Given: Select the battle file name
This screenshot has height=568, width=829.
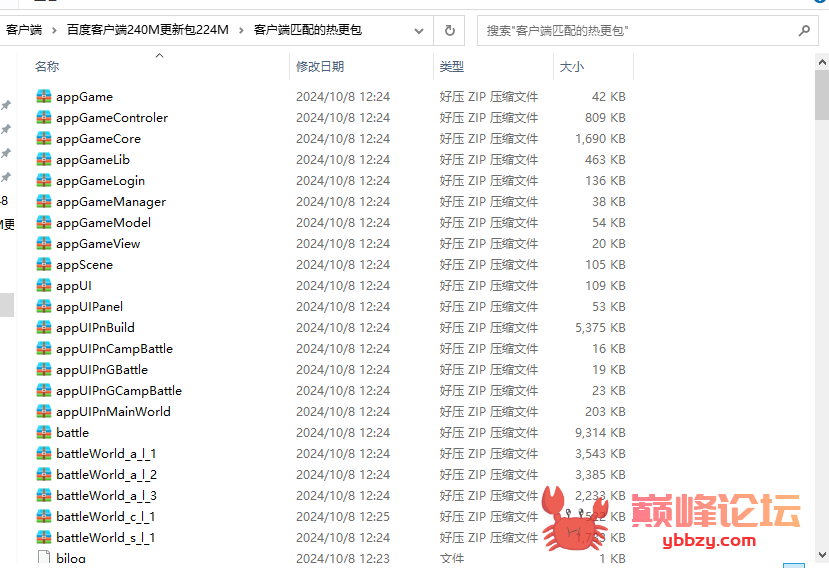Looking at the screenshot, I should pos(72,432).
